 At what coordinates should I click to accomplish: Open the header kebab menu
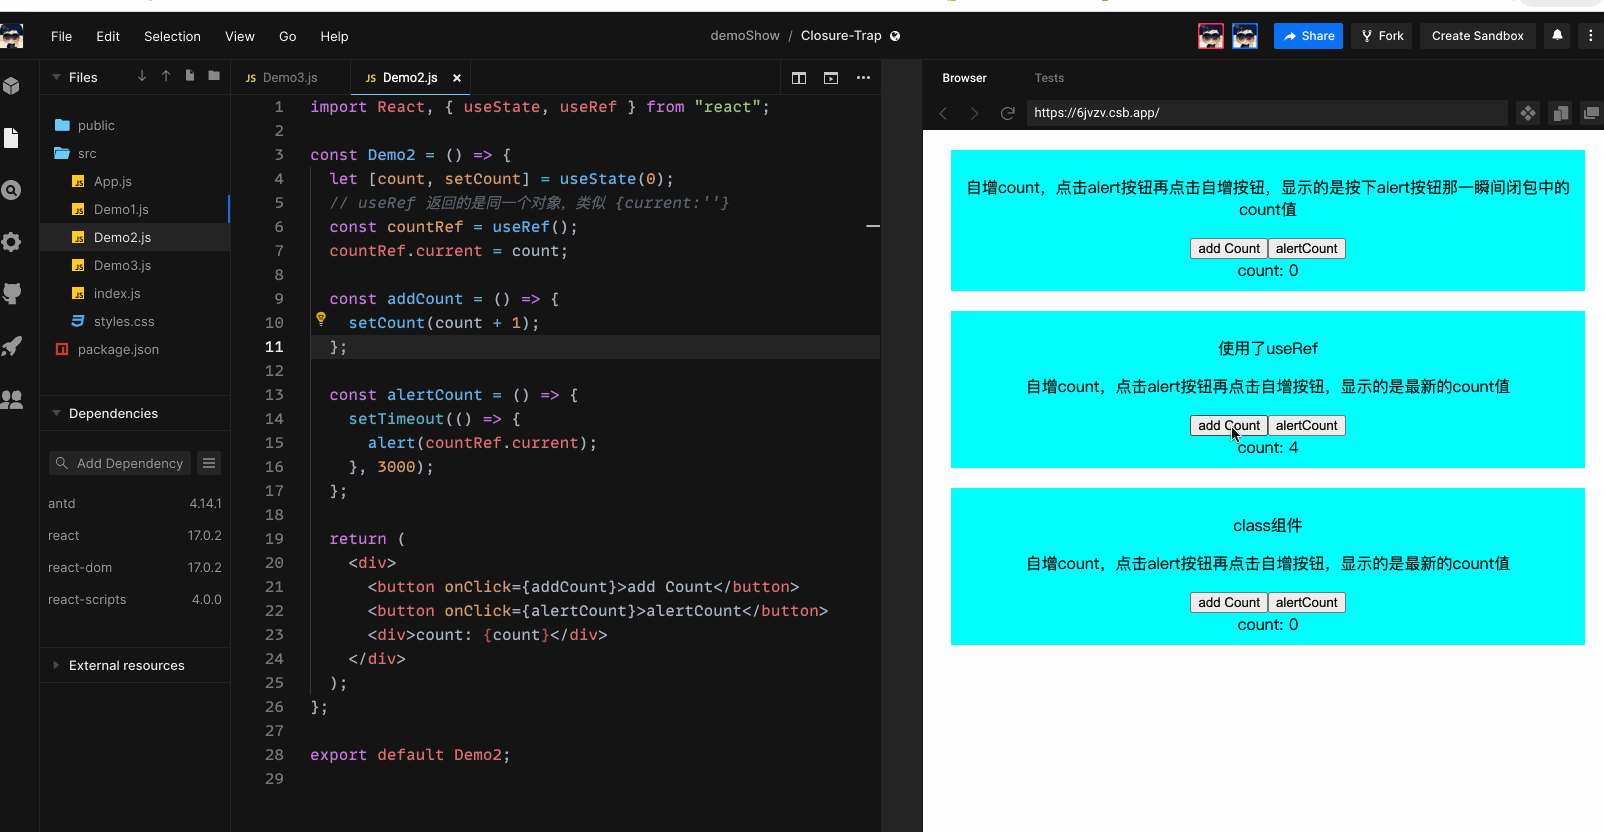pos(1591,35)
